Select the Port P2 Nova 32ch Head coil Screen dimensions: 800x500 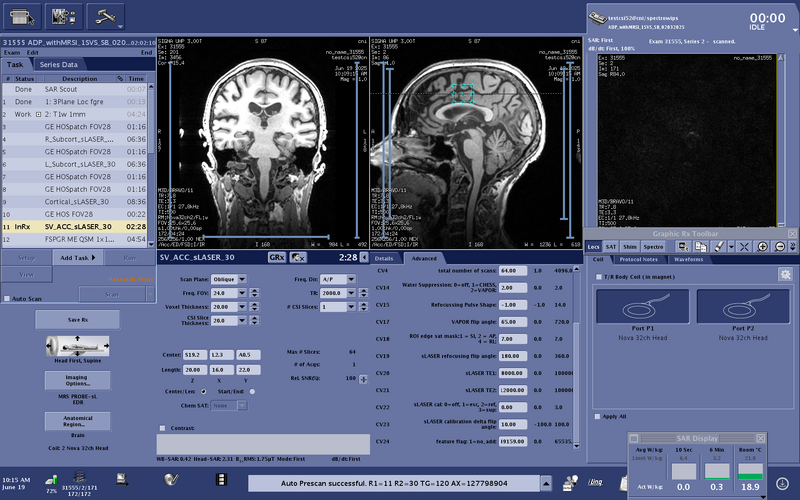(743, 307)
